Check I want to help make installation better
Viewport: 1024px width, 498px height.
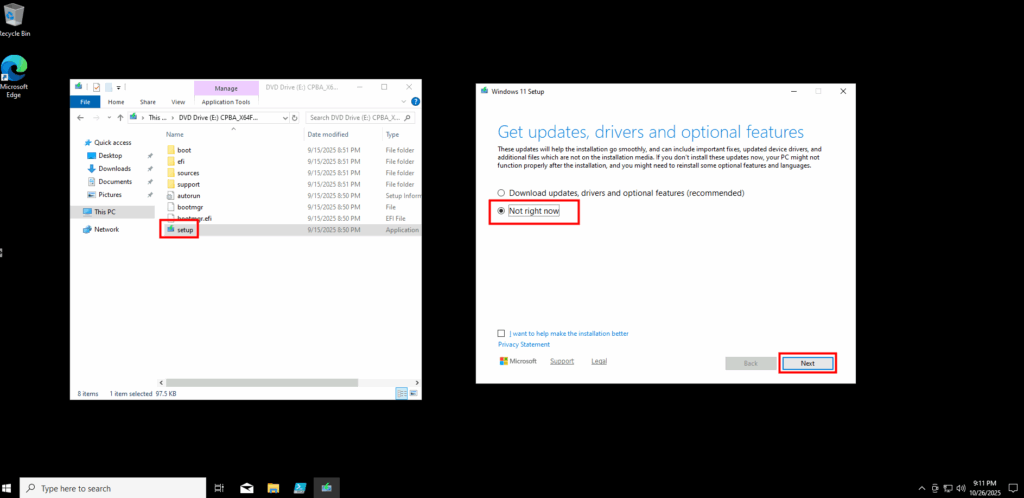pos(502,333)
